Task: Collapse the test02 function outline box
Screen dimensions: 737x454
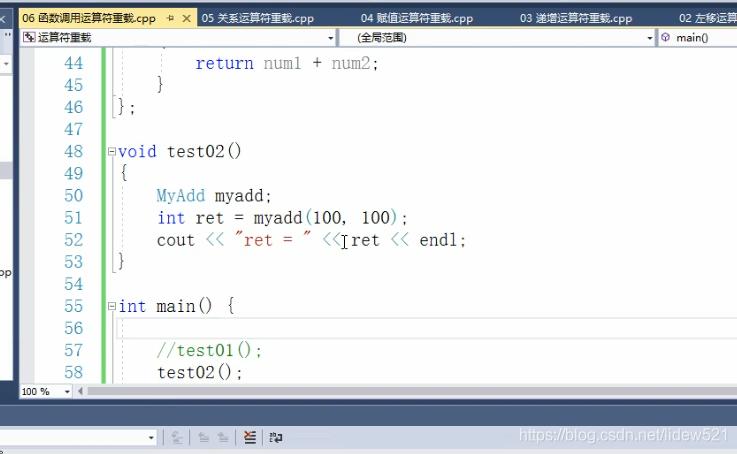Action: 111,151
